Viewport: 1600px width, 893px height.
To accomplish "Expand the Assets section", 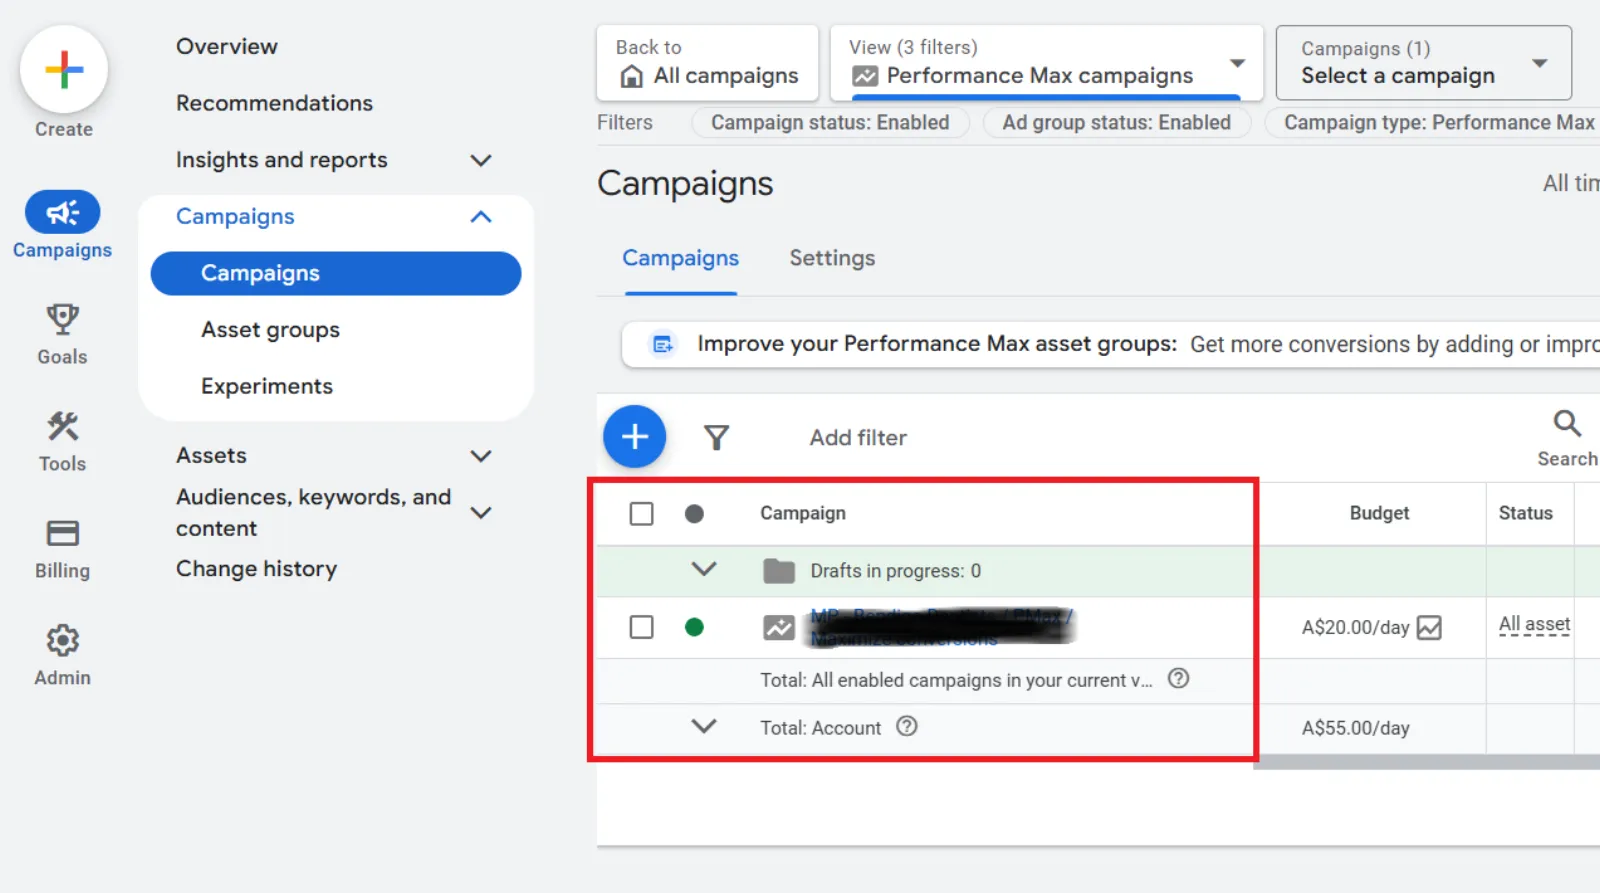I will (481, 456).
